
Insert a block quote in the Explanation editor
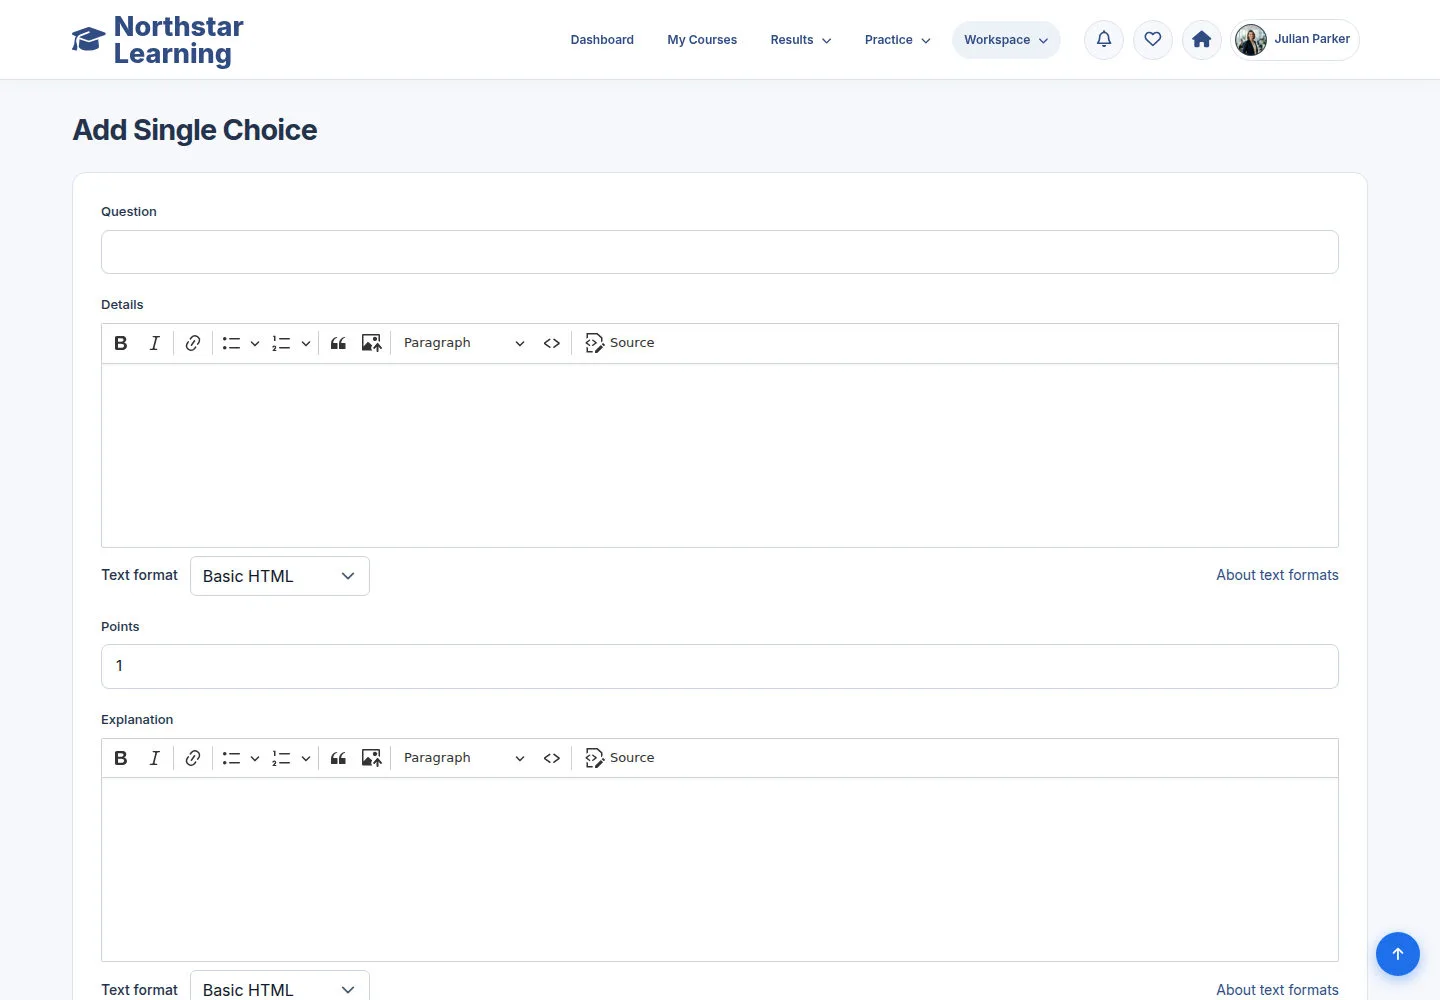click(x=338, y=758)
